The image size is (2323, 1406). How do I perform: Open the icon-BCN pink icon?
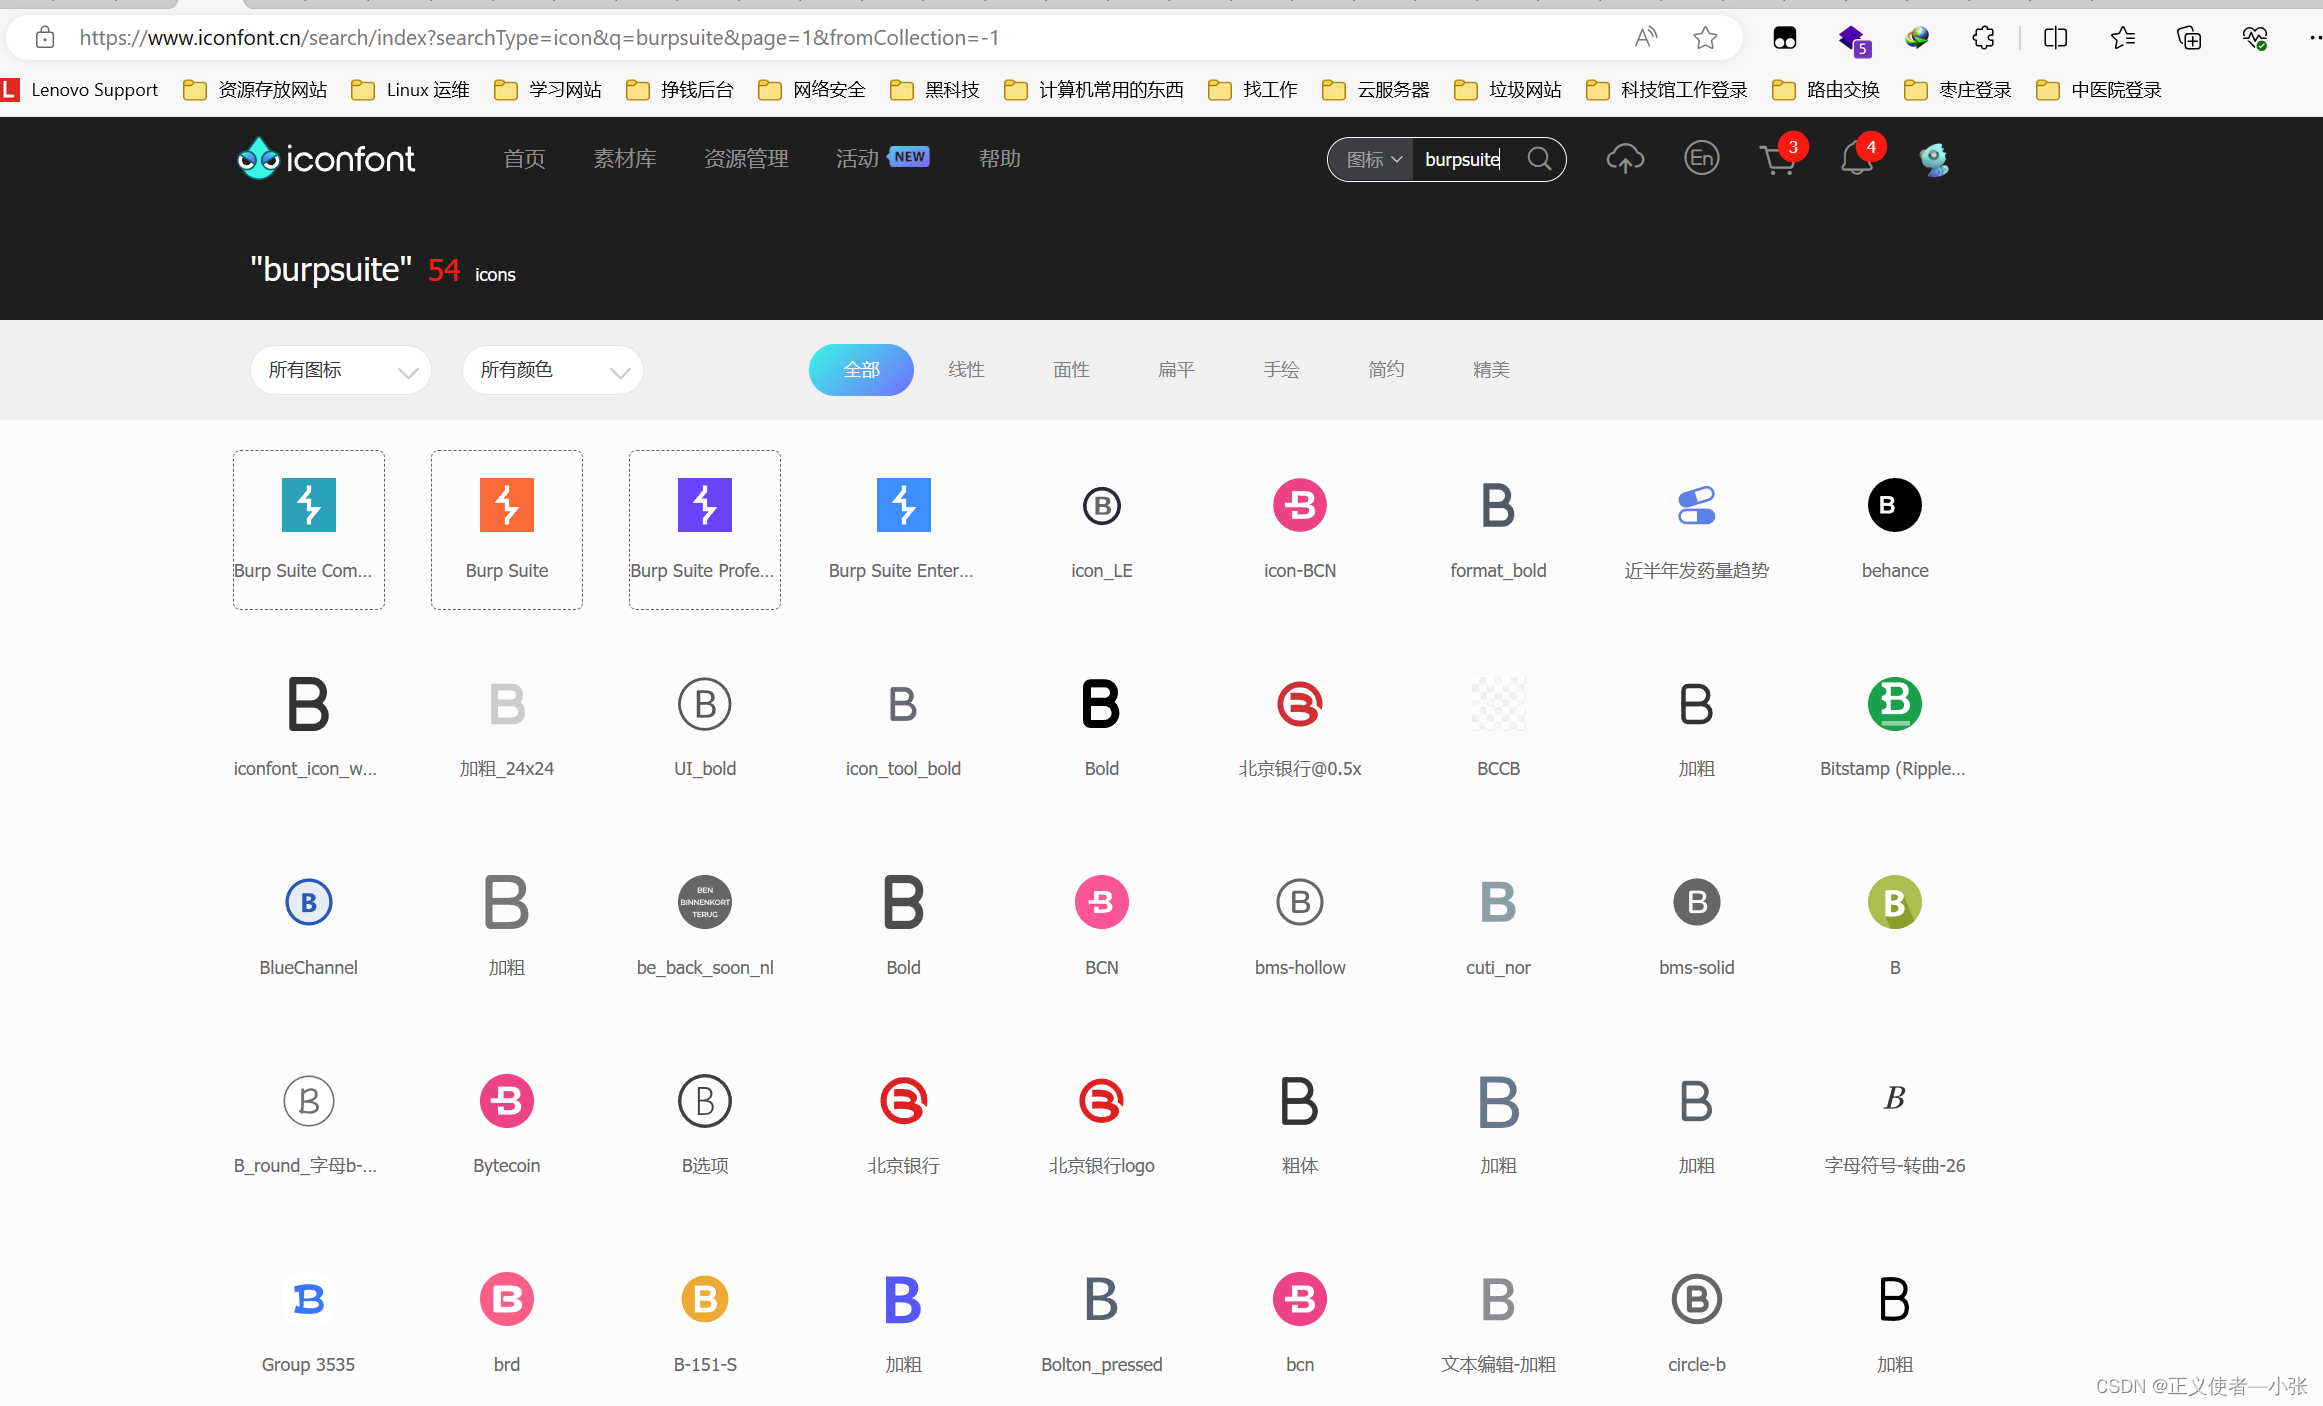tap(1300, 505)
